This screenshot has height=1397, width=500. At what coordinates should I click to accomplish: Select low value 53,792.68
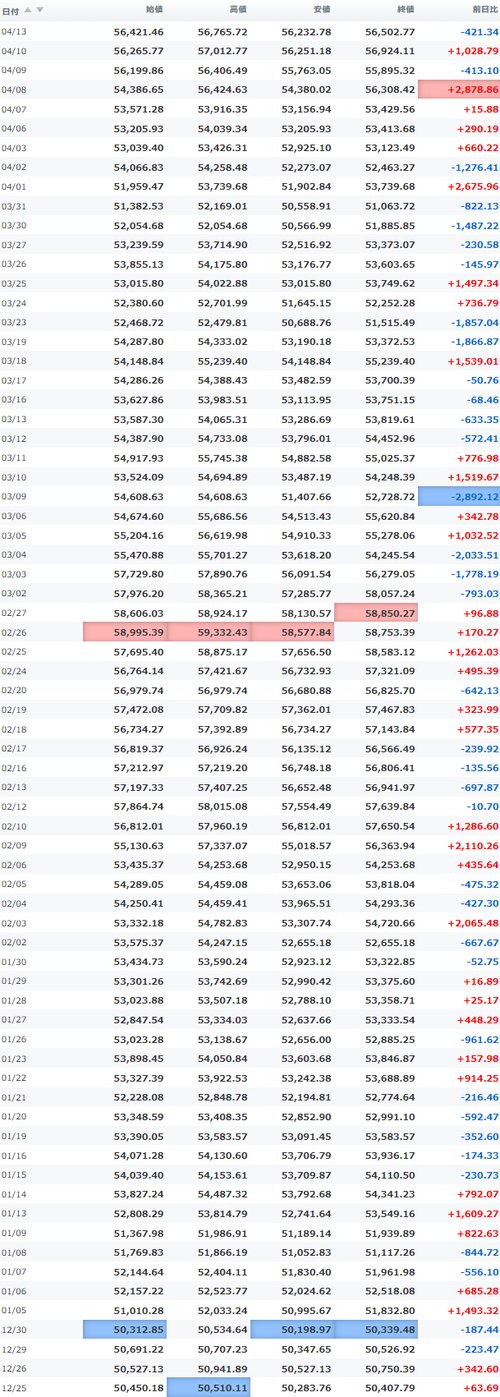point(306,1194)
